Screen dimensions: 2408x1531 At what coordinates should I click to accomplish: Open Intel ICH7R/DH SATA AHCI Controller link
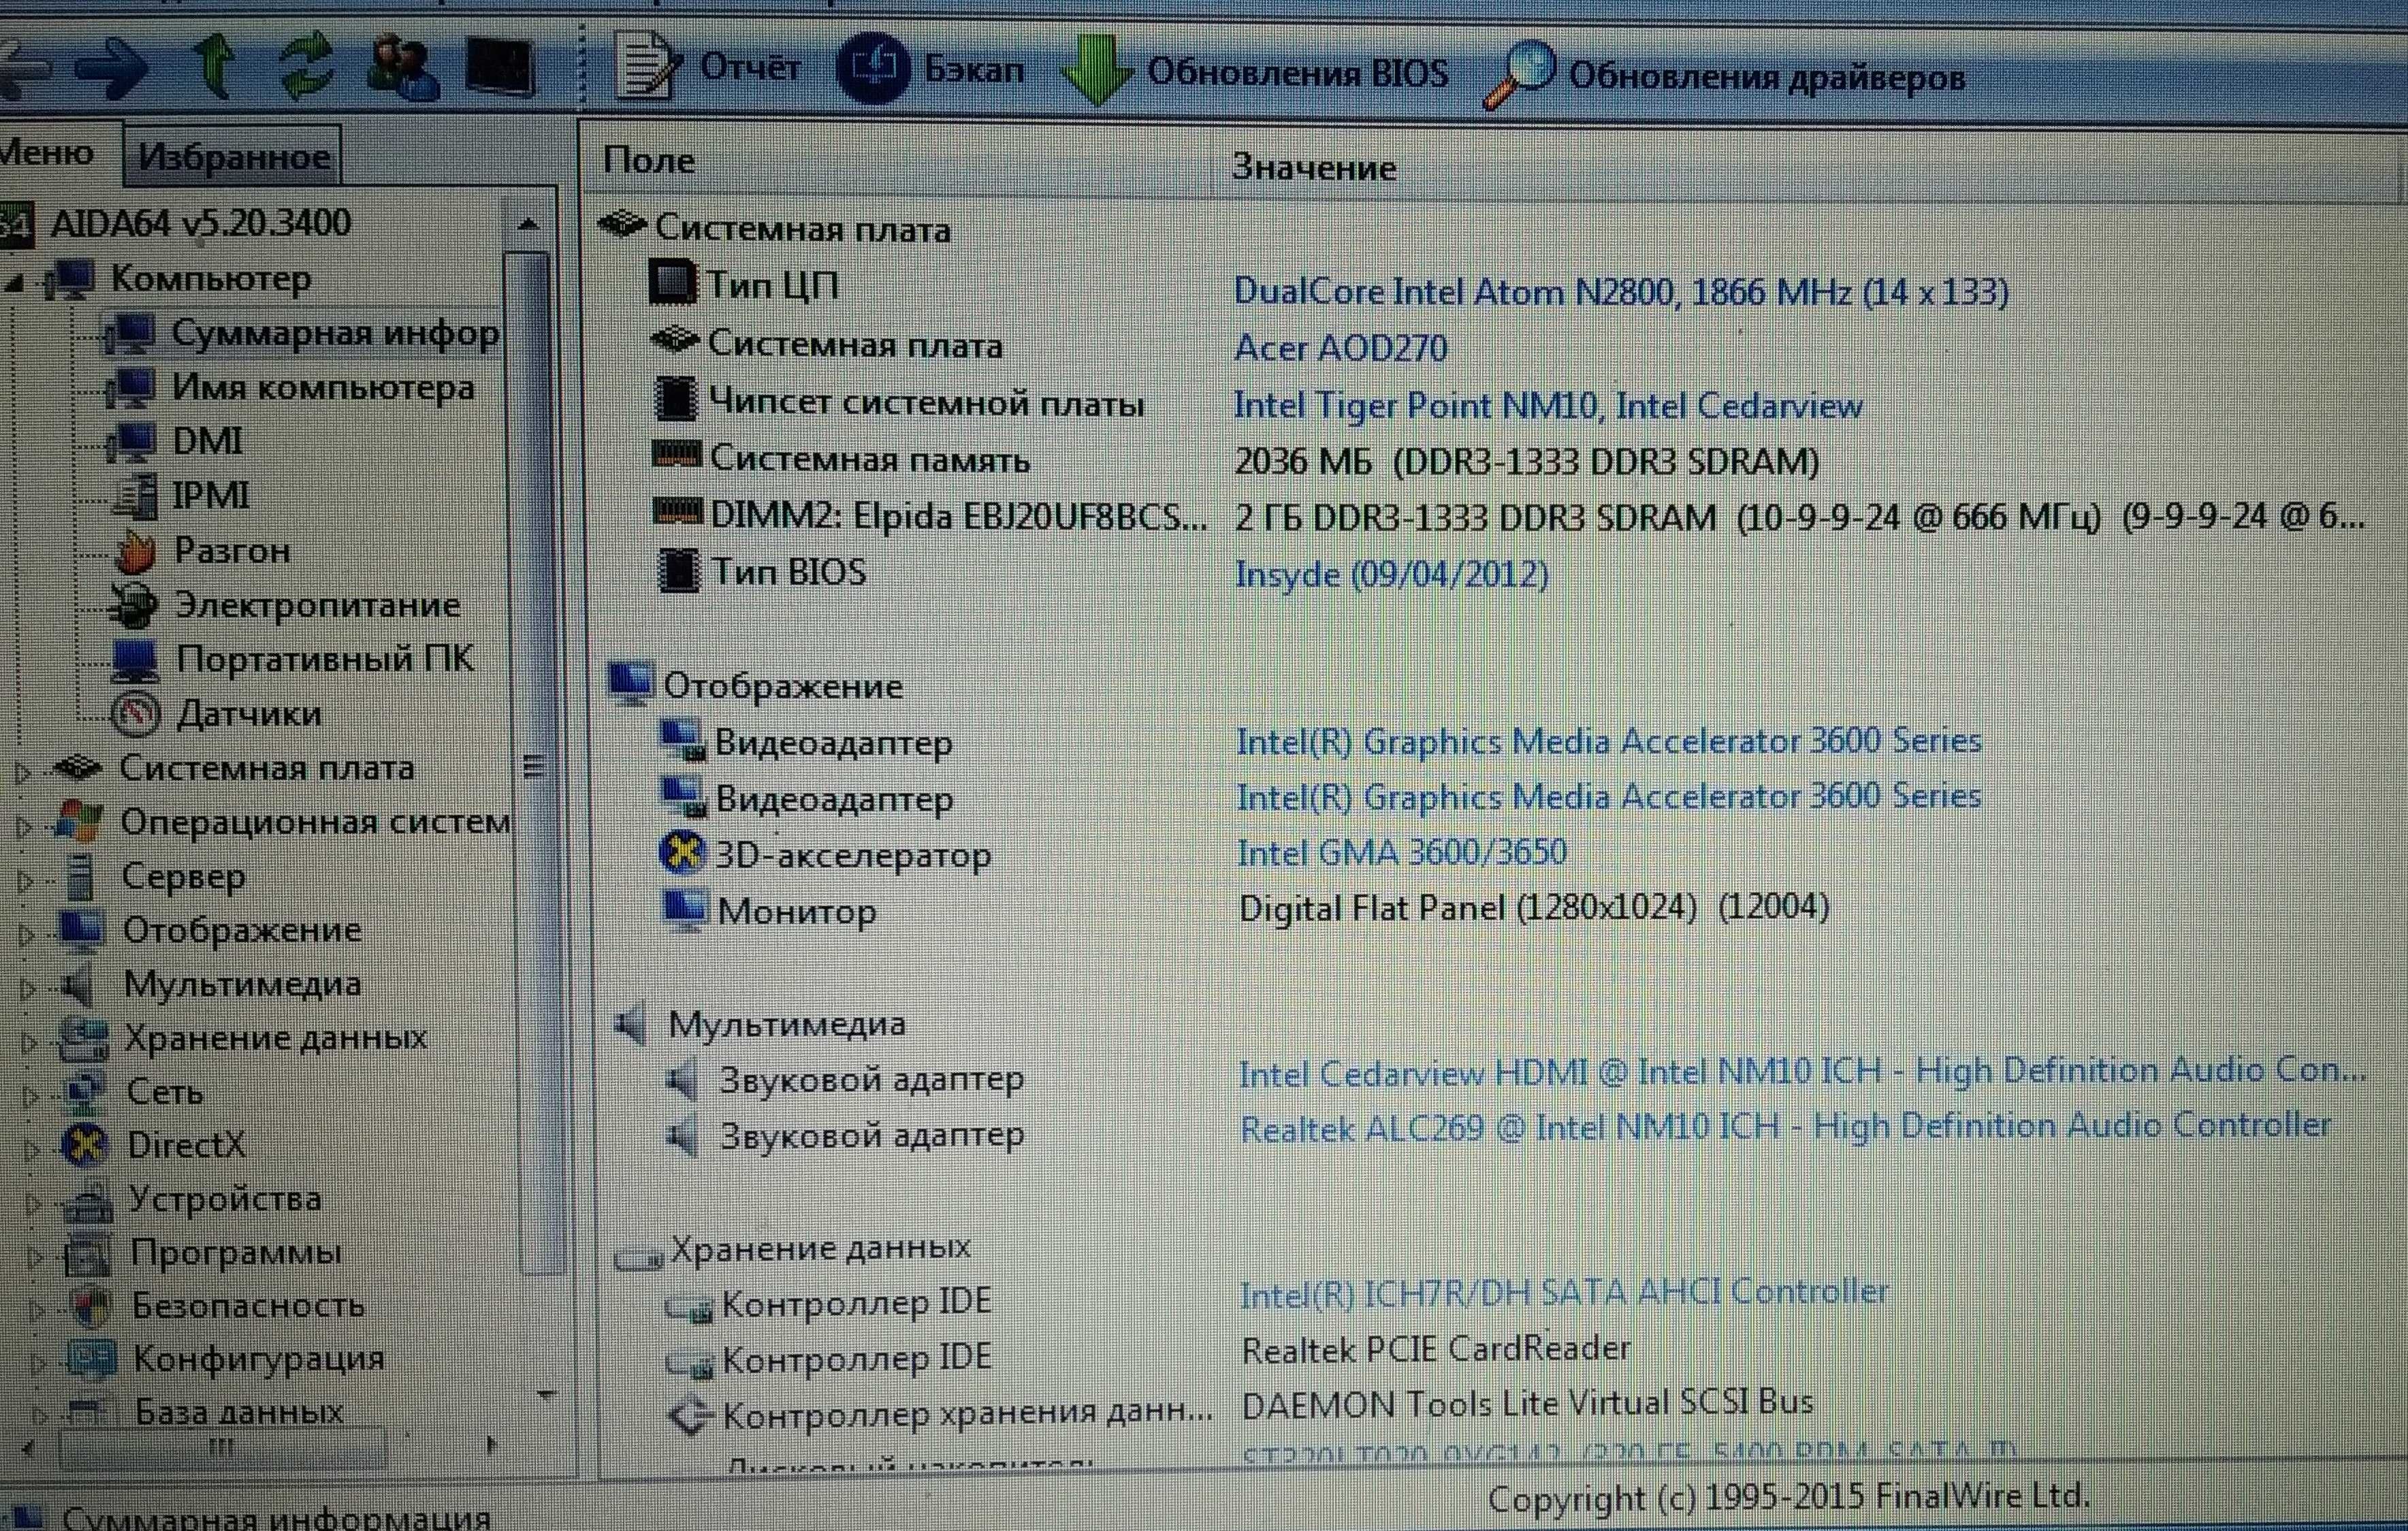pos(1564,1292)
